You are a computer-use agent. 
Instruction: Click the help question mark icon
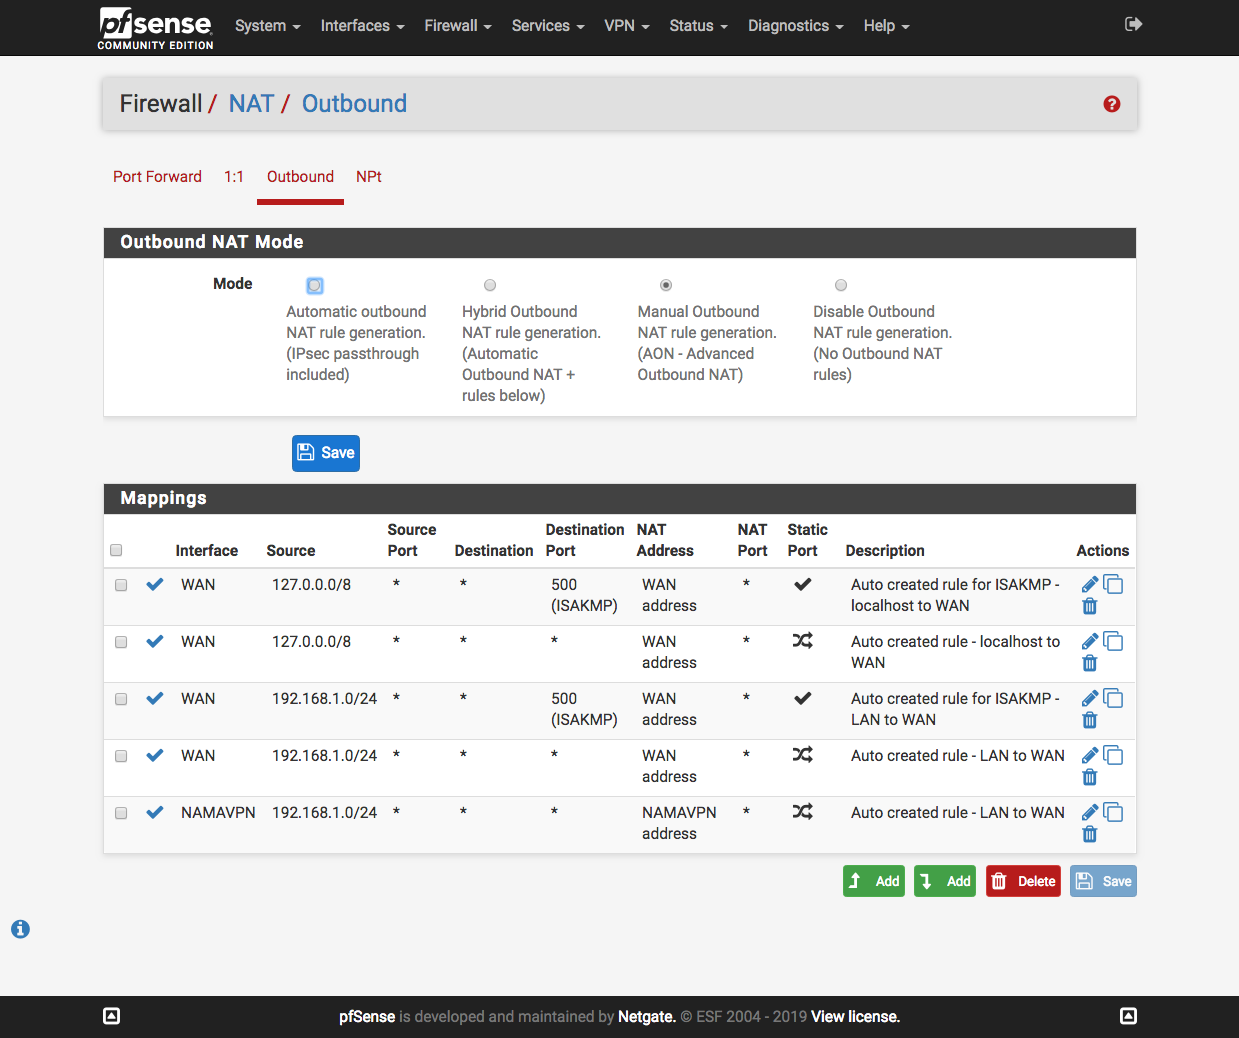point(1111,104)
